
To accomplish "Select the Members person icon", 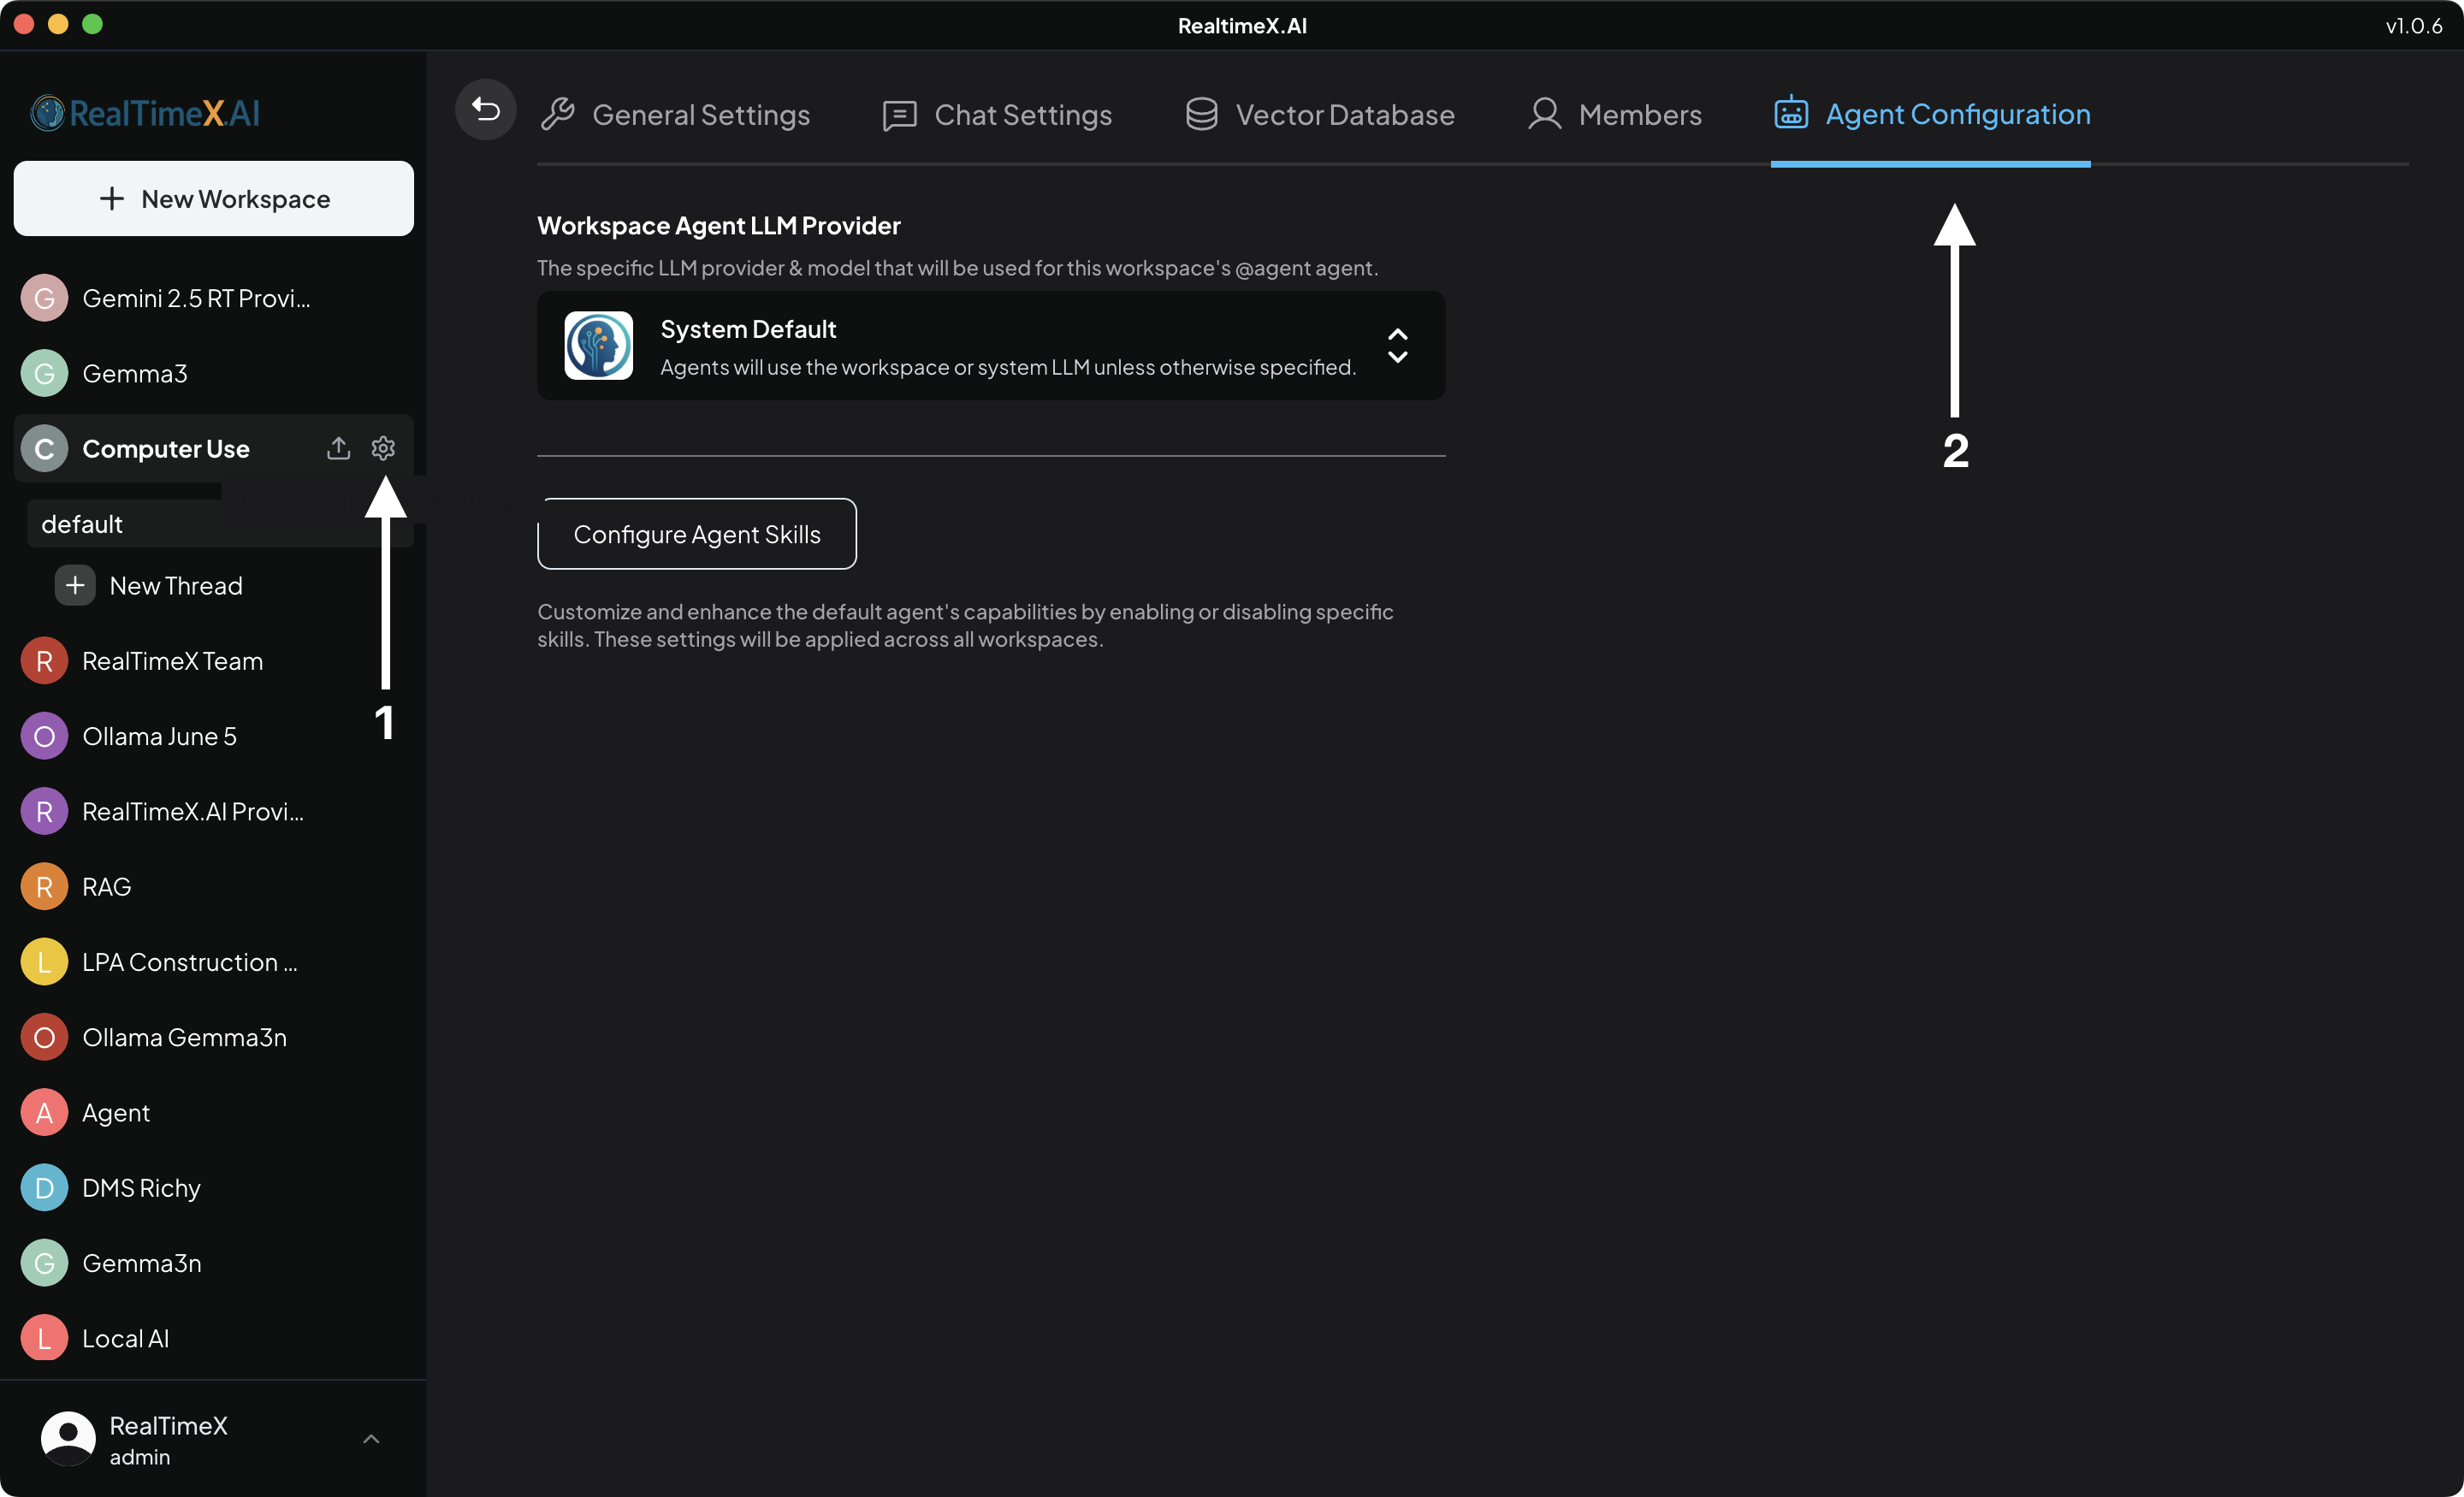I will pyautogui.click(x=1544, y=114).
